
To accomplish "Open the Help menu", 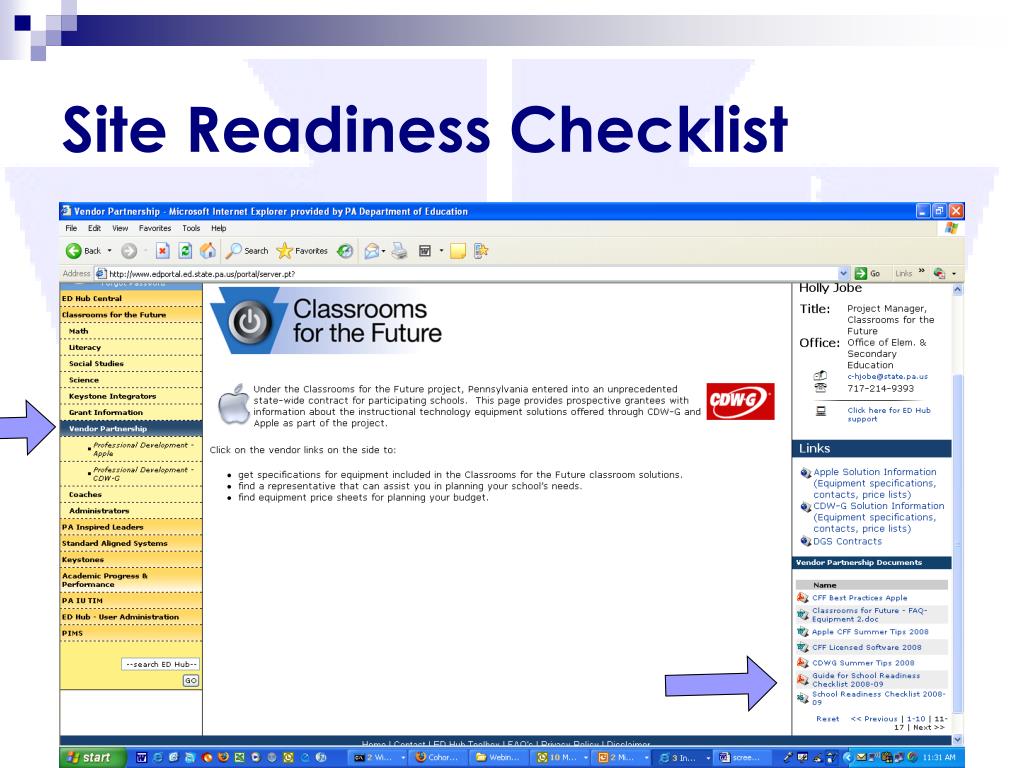I will coord(219,228).
